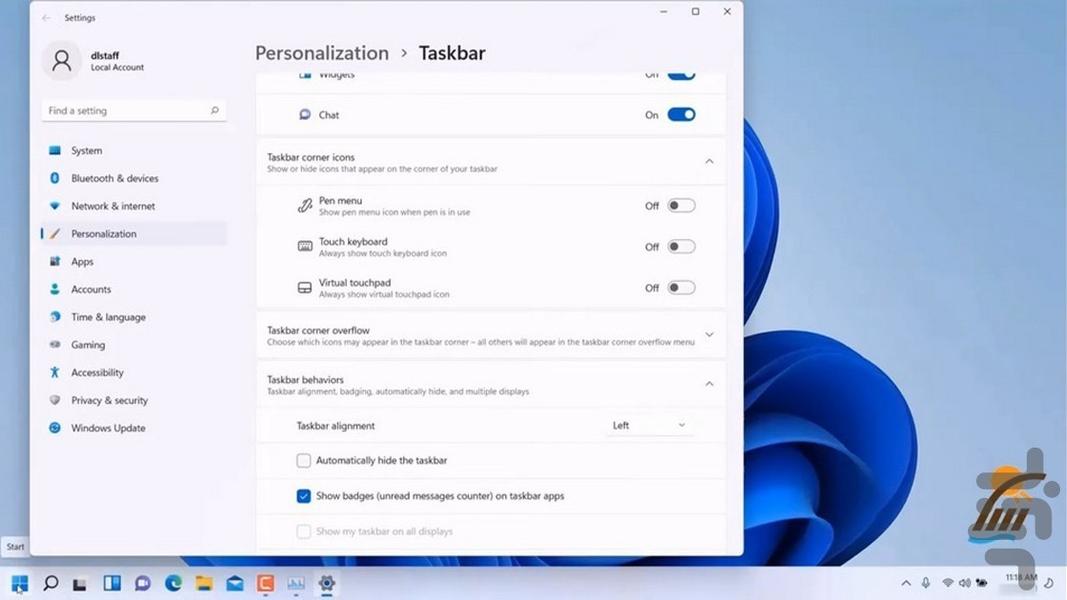
Task: Uncheck Show badges on taskbar apps
Action: point(304,496)
